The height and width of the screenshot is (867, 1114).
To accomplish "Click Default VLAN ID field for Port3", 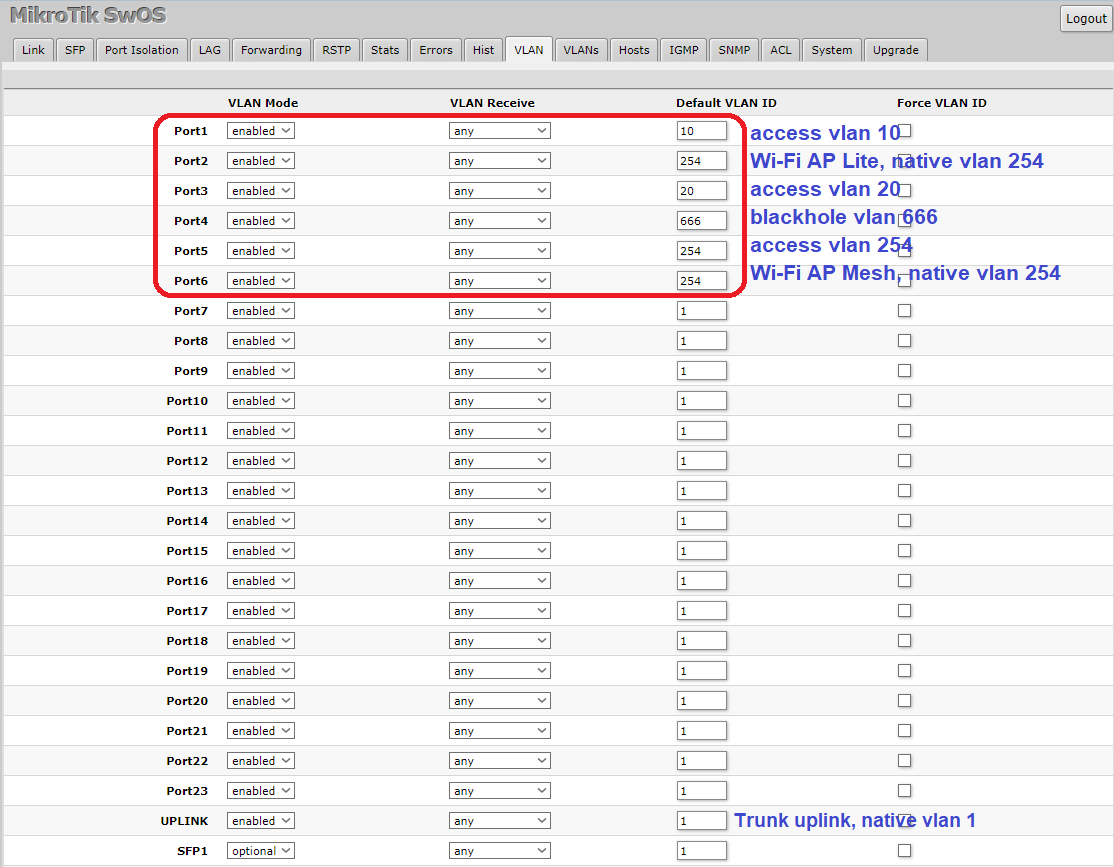I will click(x=702, y=190).
